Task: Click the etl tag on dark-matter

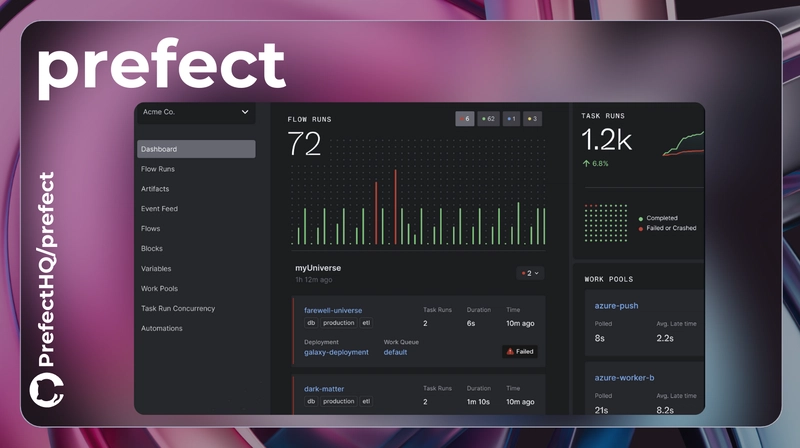Action: coord(366,402)
